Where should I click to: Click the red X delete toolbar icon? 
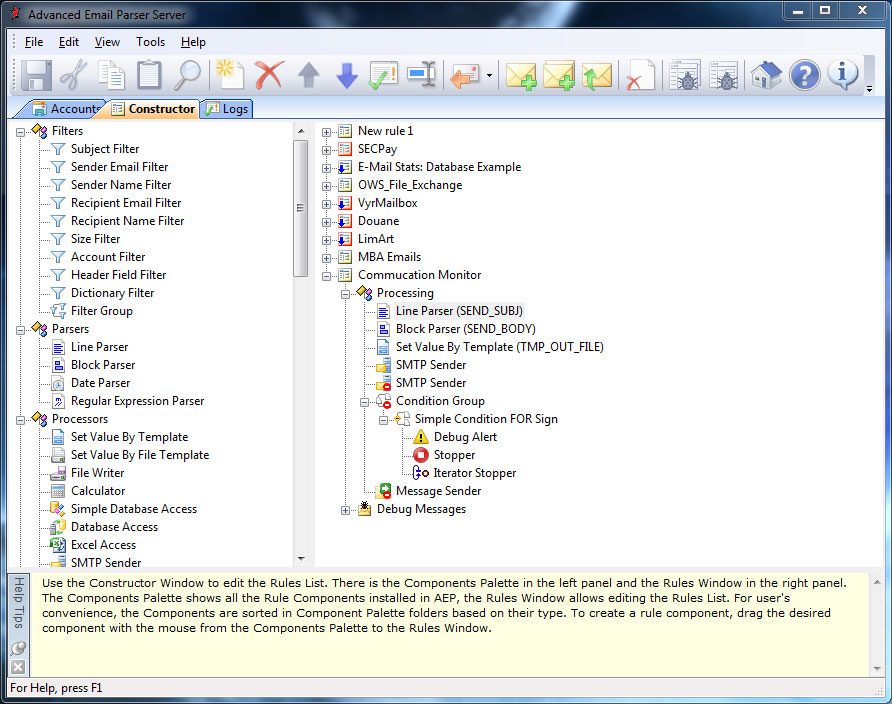(x=268, y=76)
